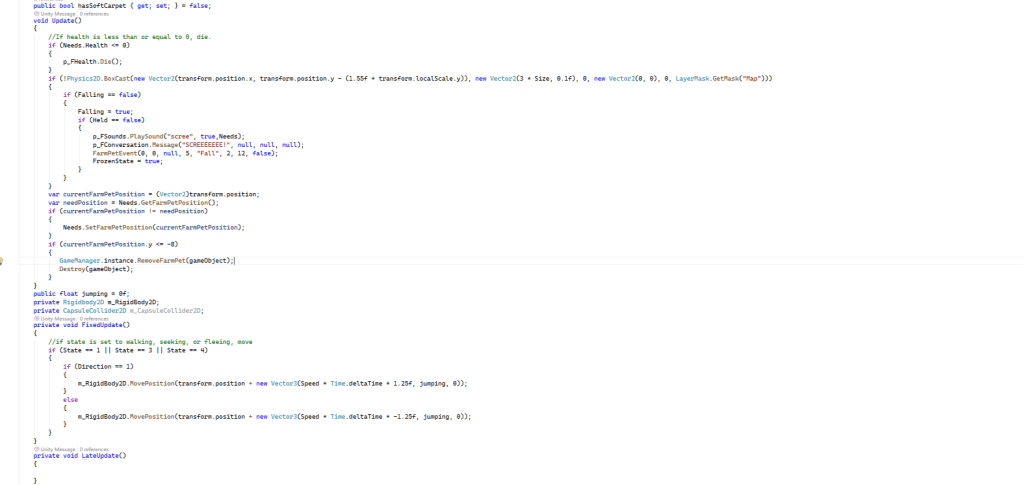Click the "if (Falling == false)" line
This screenshot has height=485, width=1023.
tap(102, 95)
